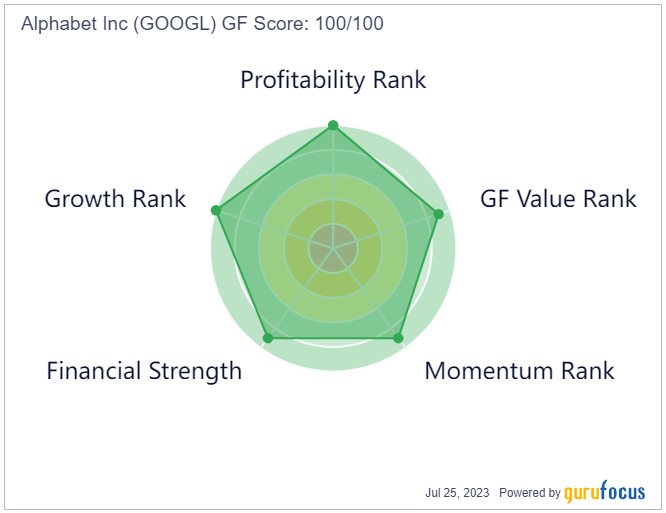
Task: Click the 100/100 score text
Action: coord(349,23)
